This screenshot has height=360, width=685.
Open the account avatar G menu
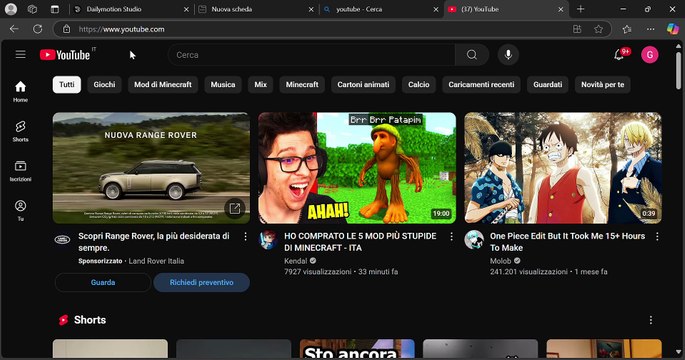coord(650,55)
